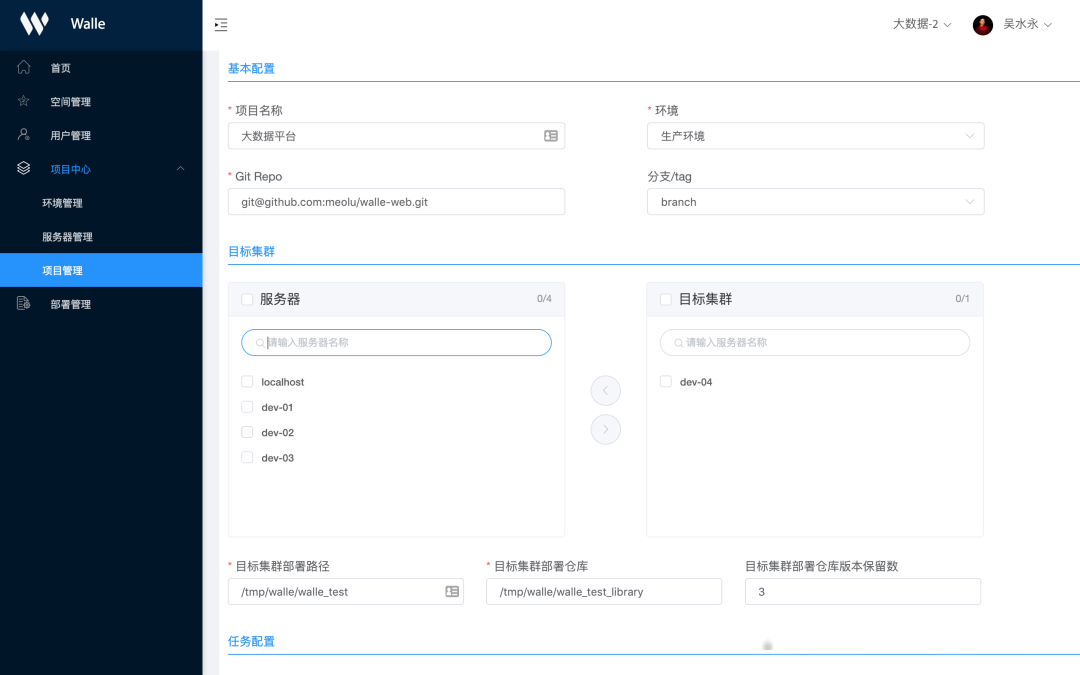This screenshot has width=1080, height=675.
Task: Collapse the sidebar with the menu fold icon
Action: [x=221, y=25]
